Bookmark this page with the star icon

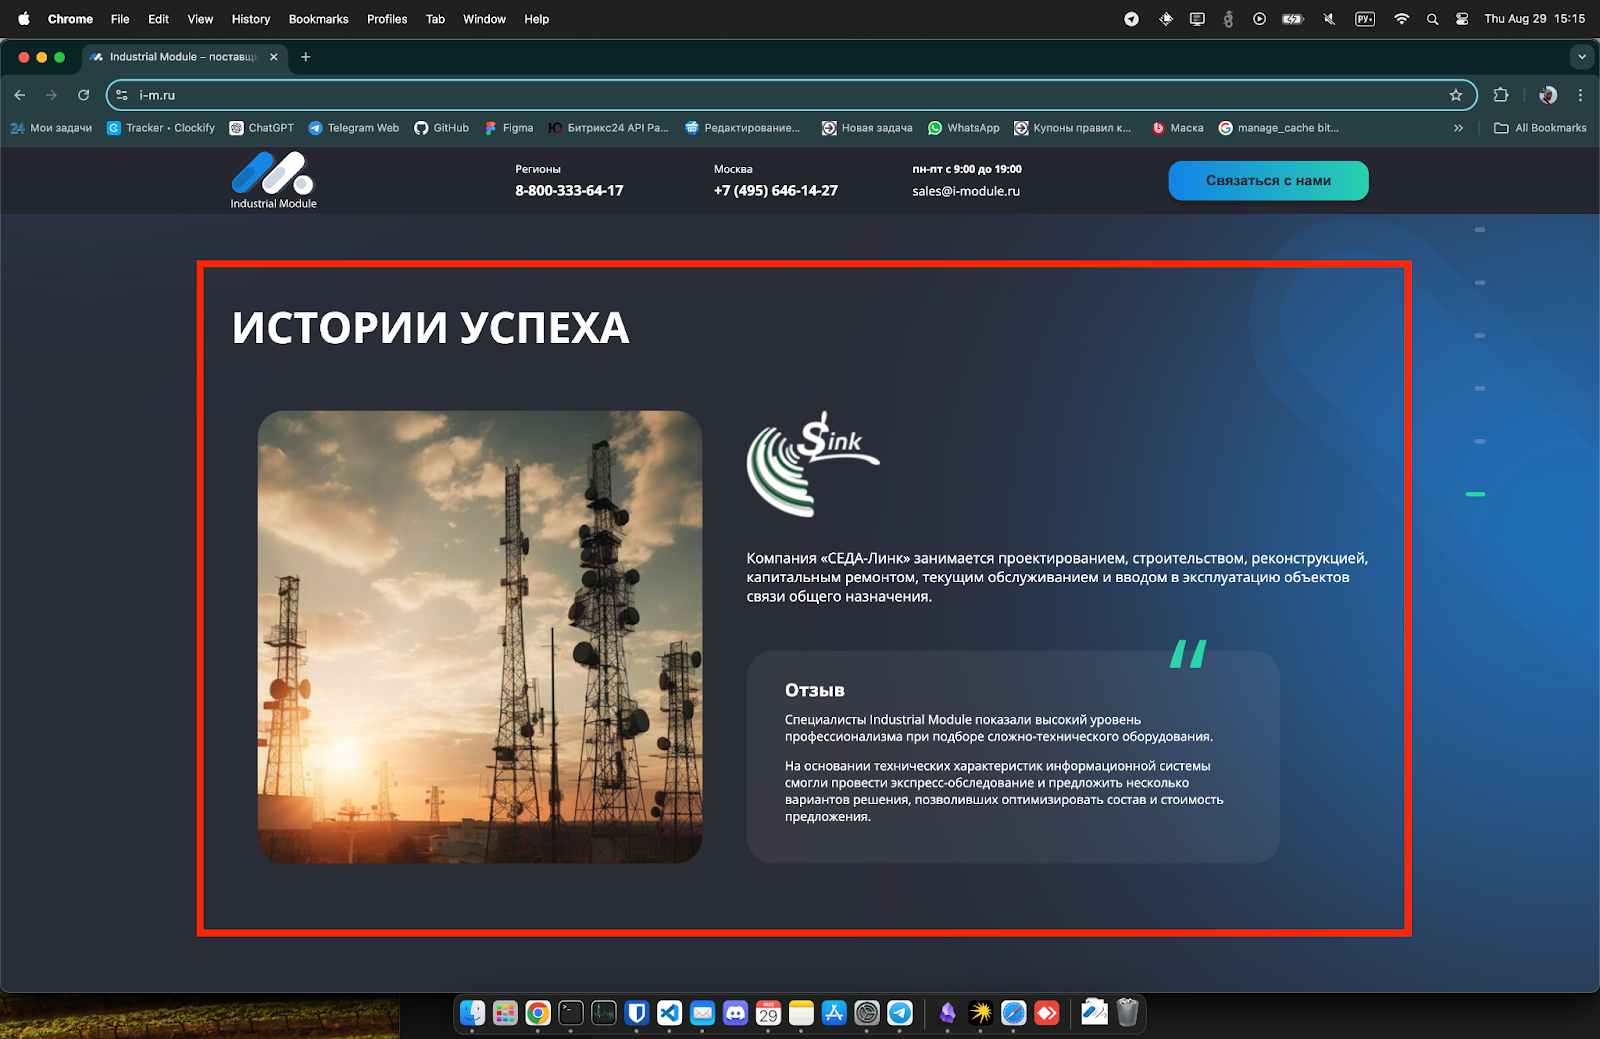[1456, 95]
